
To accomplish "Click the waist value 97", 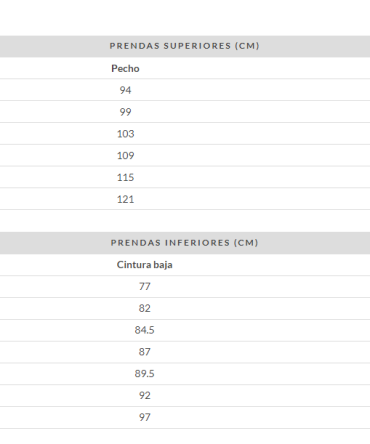I will 144,417.
